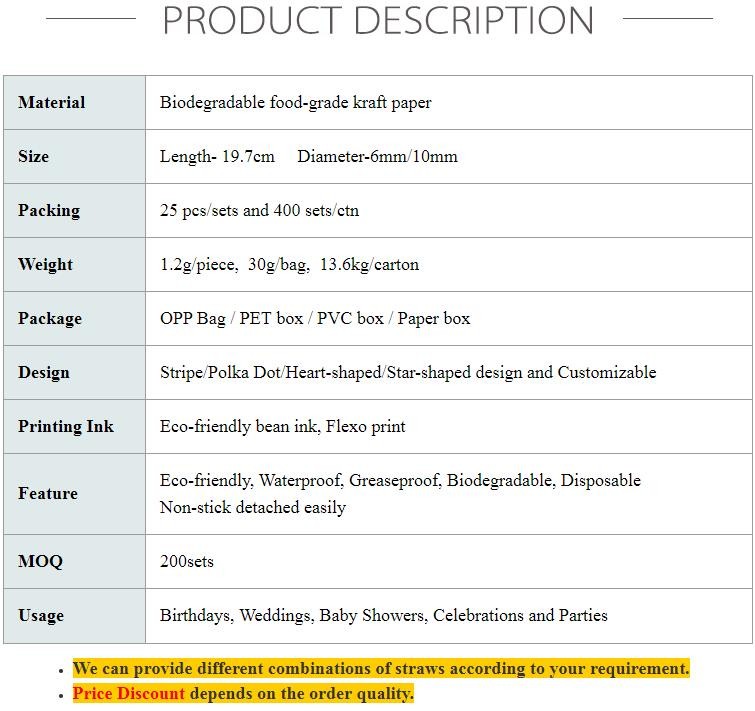Click the 200sets MOQ value
This screenshot has height=711, width=755.
(x=187, y=561)
